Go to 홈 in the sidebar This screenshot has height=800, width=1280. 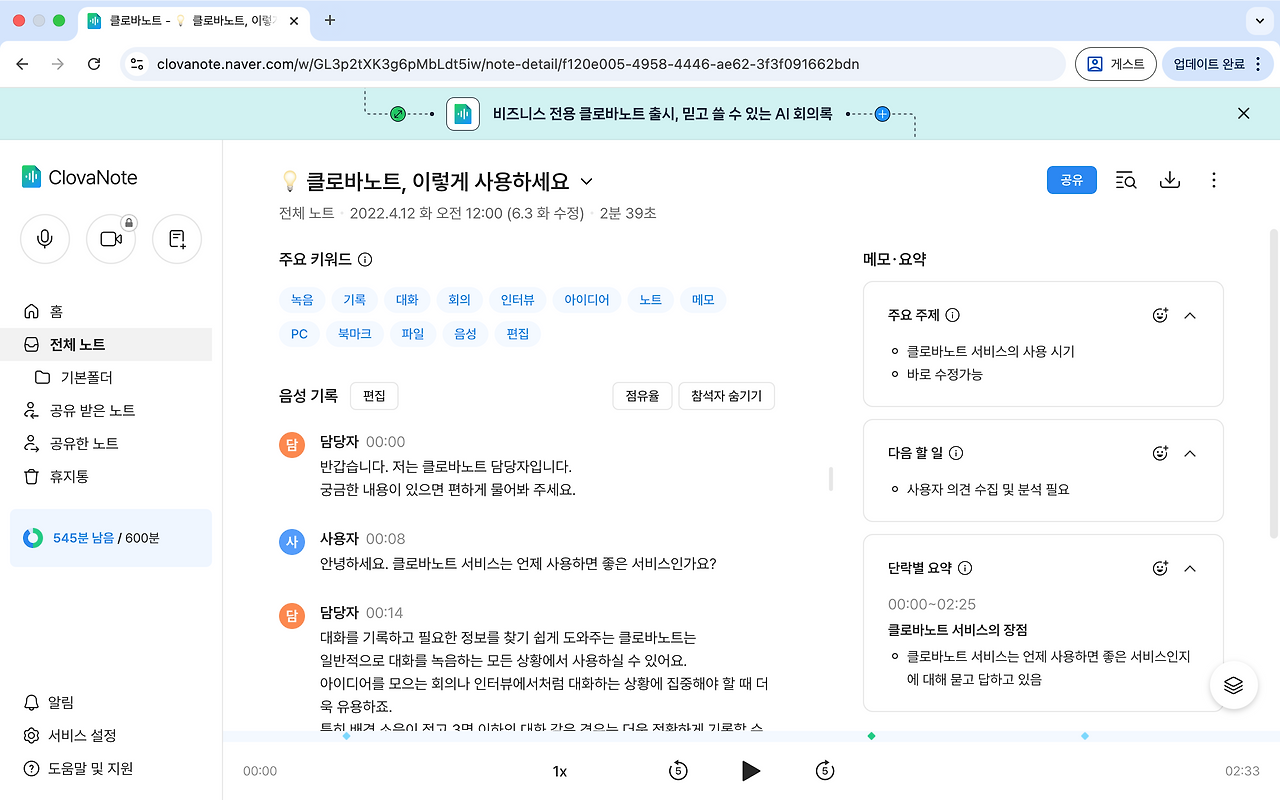106,311
